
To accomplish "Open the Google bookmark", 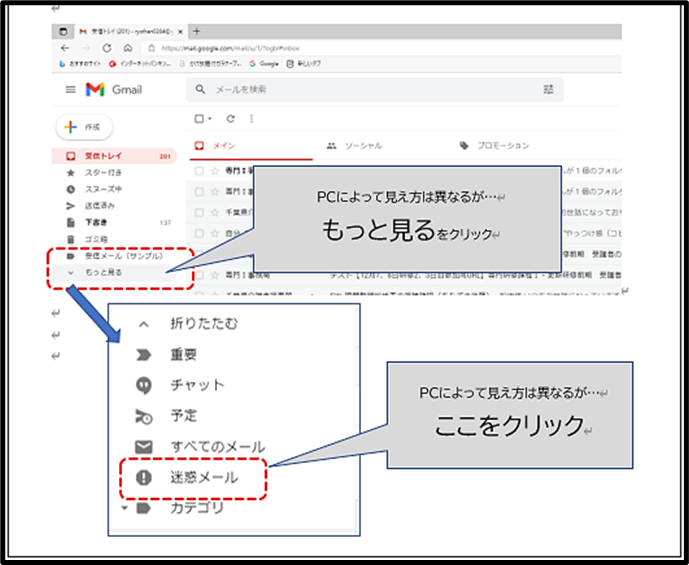I will point(264,64).
